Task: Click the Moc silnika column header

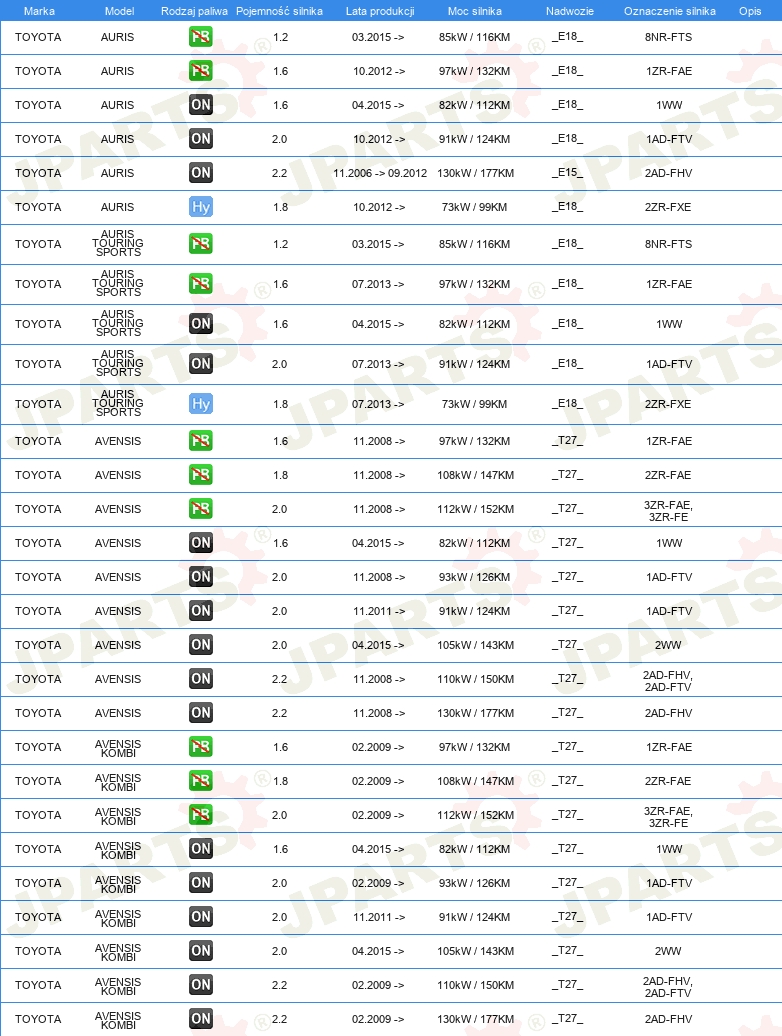Action: (474, 11)
